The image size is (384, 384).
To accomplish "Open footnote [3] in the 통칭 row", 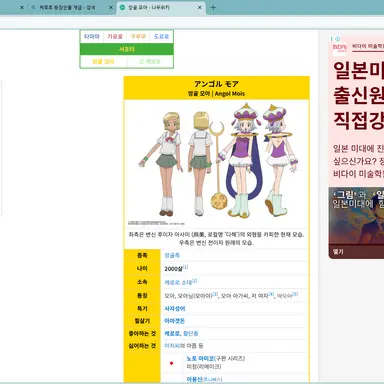I will tap(215, 294).
